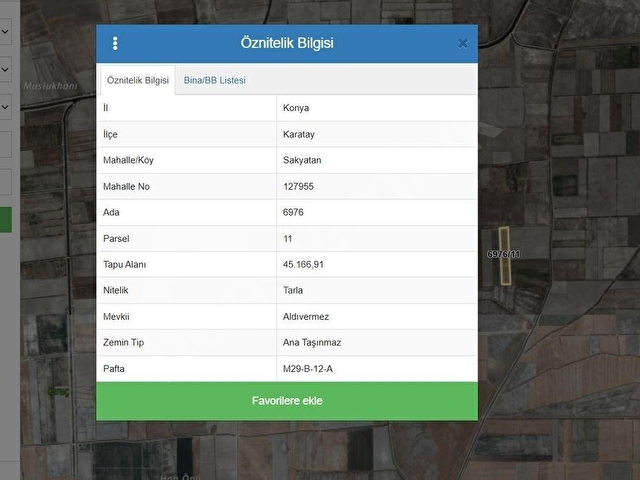This screenshot has height=480, width=640.
Task: Select the Karatay district value
Action: coord(299,134)
